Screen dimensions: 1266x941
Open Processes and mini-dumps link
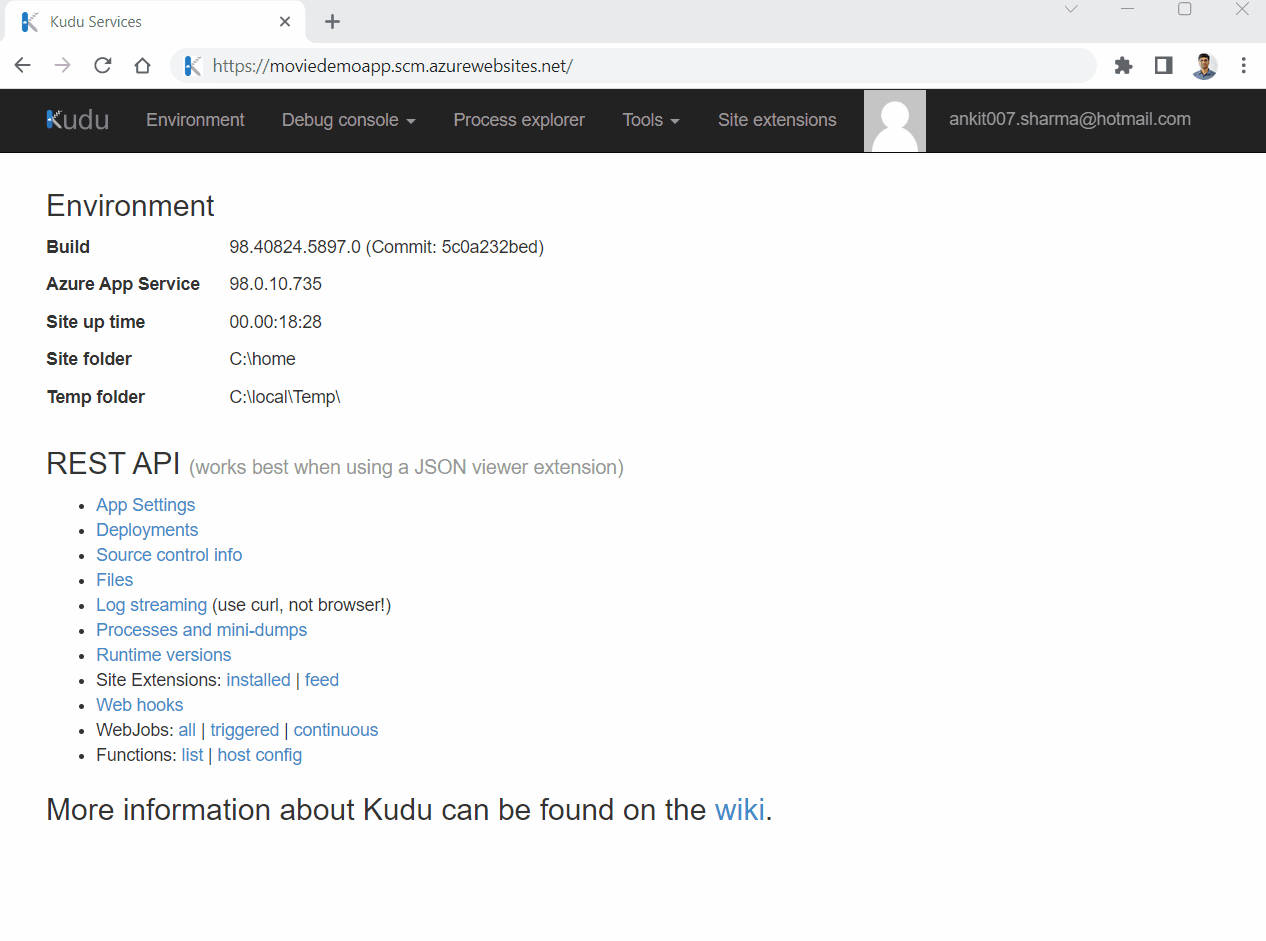pos(201,630)
